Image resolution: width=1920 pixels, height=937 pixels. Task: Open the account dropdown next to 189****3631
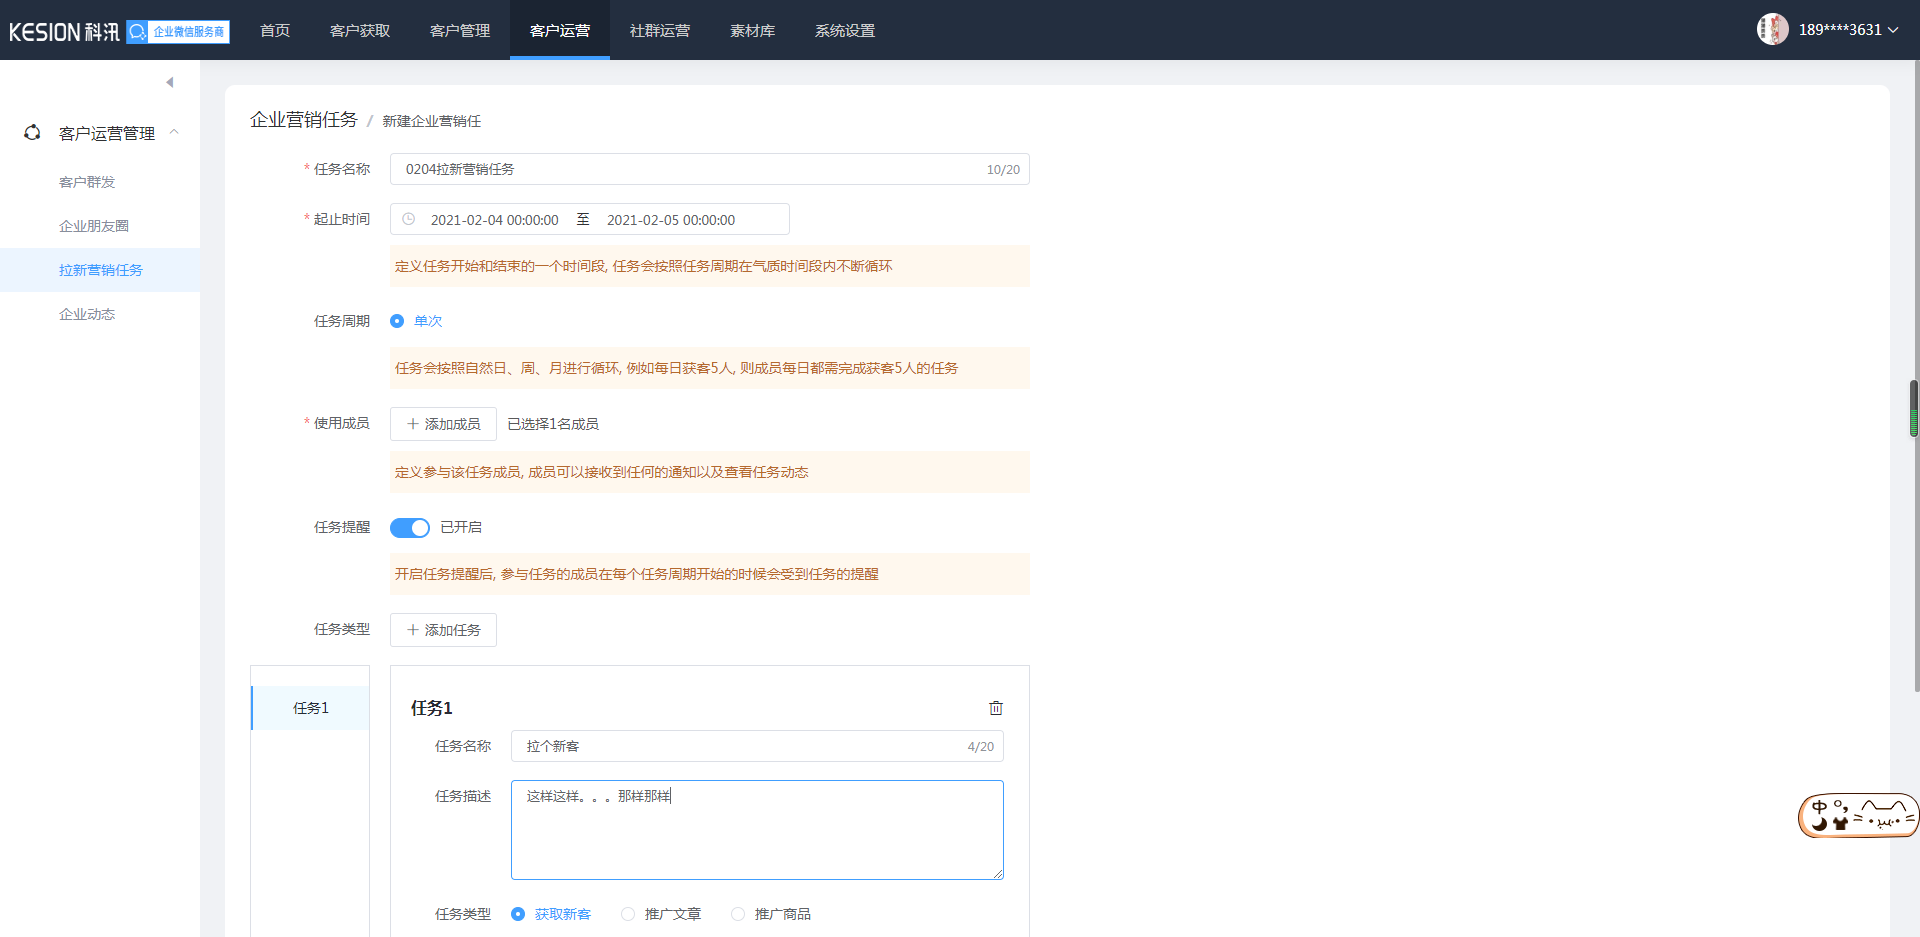pos(1892,30)
